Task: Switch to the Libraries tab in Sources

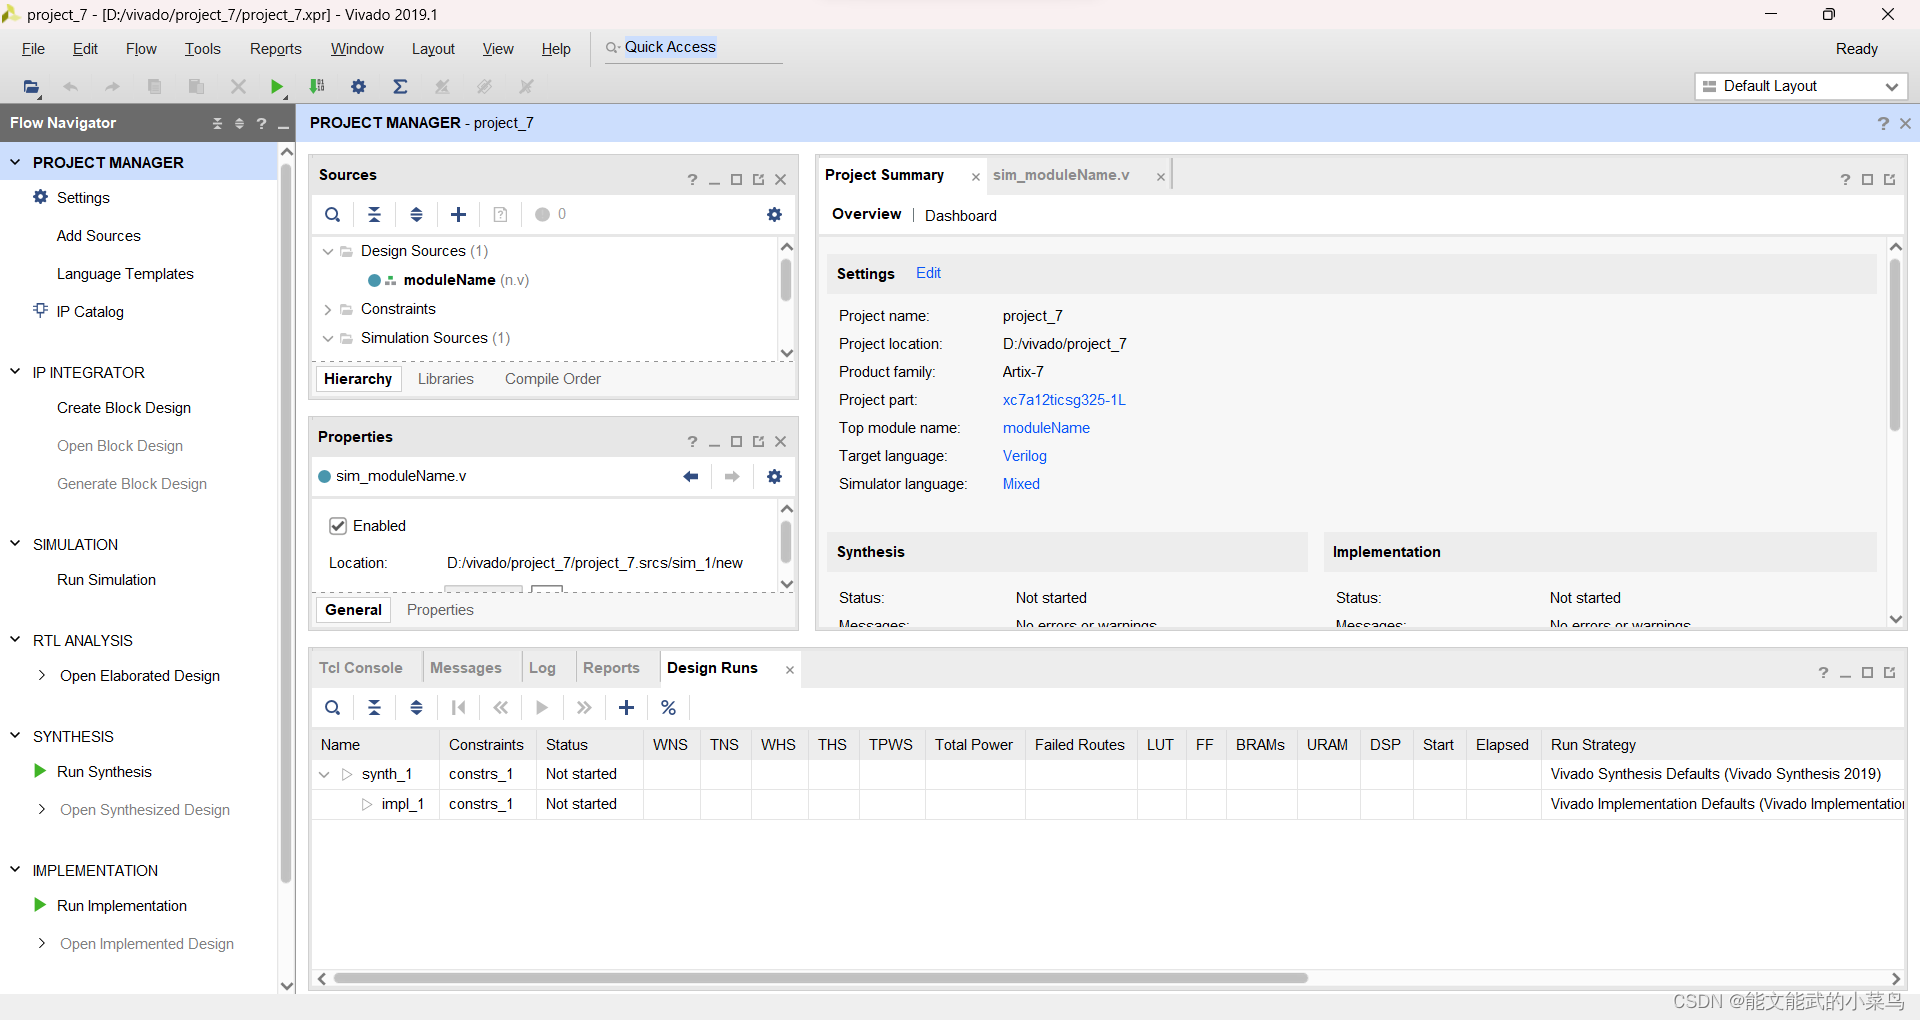Action: pos(446,379)
